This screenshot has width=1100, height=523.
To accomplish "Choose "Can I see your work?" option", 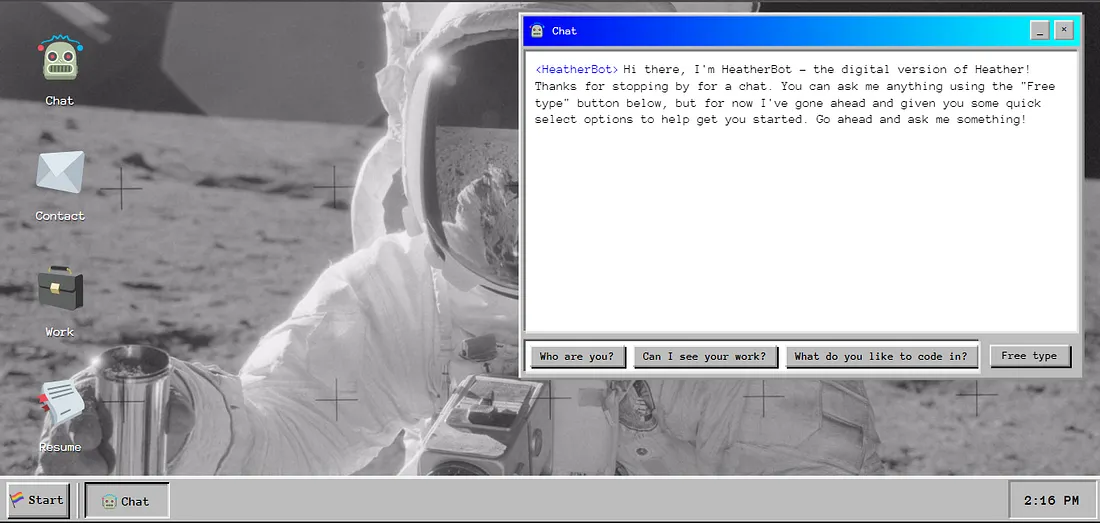I will [705, 356].
